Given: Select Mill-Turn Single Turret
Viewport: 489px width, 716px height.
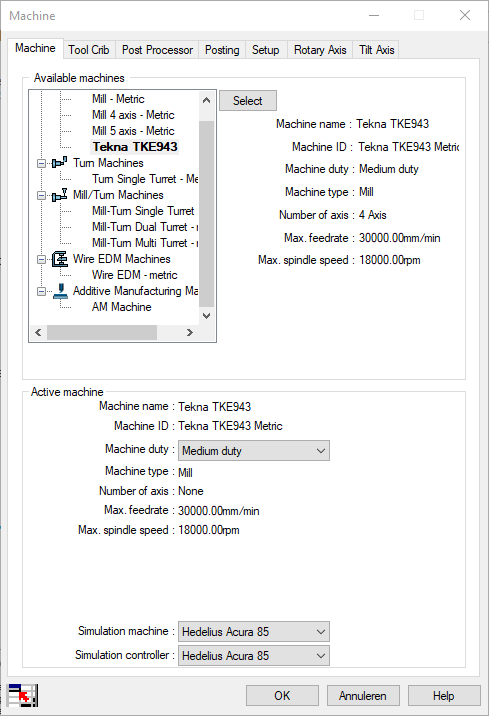Looking at the screenshot, I should tap(143, 211).
